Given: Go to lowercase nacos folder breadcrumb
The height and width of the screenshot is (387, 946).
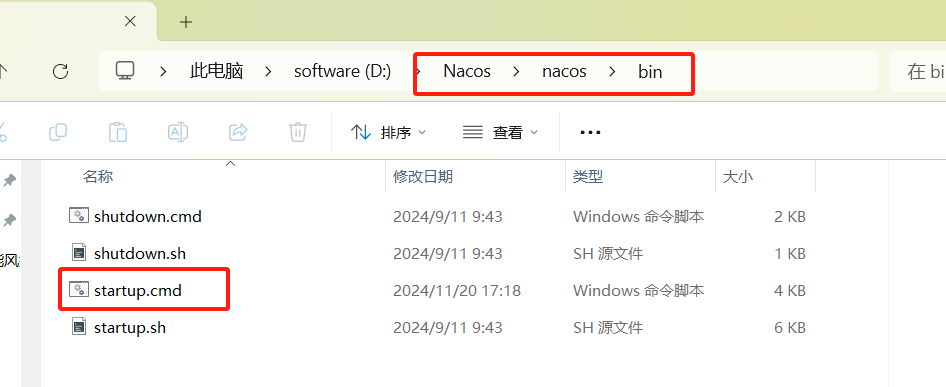Looking at the screenshot, I should click(564, 71).
